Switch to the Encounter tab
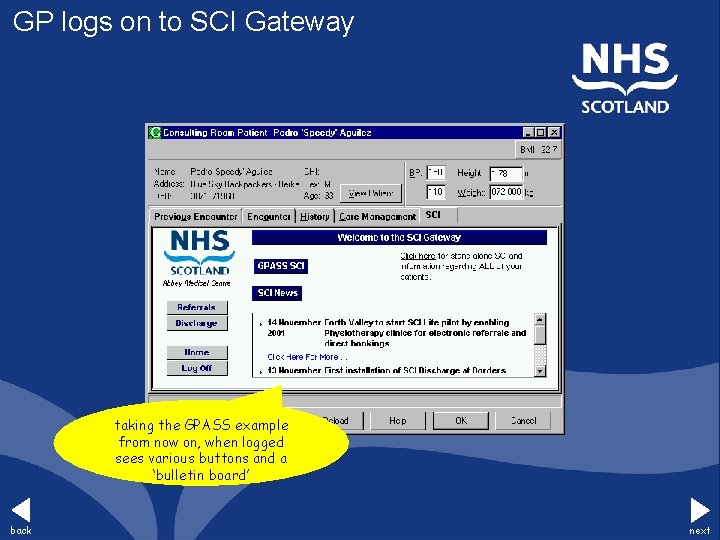This screenshot has width=720, height=540. click(x=269, y=216)
